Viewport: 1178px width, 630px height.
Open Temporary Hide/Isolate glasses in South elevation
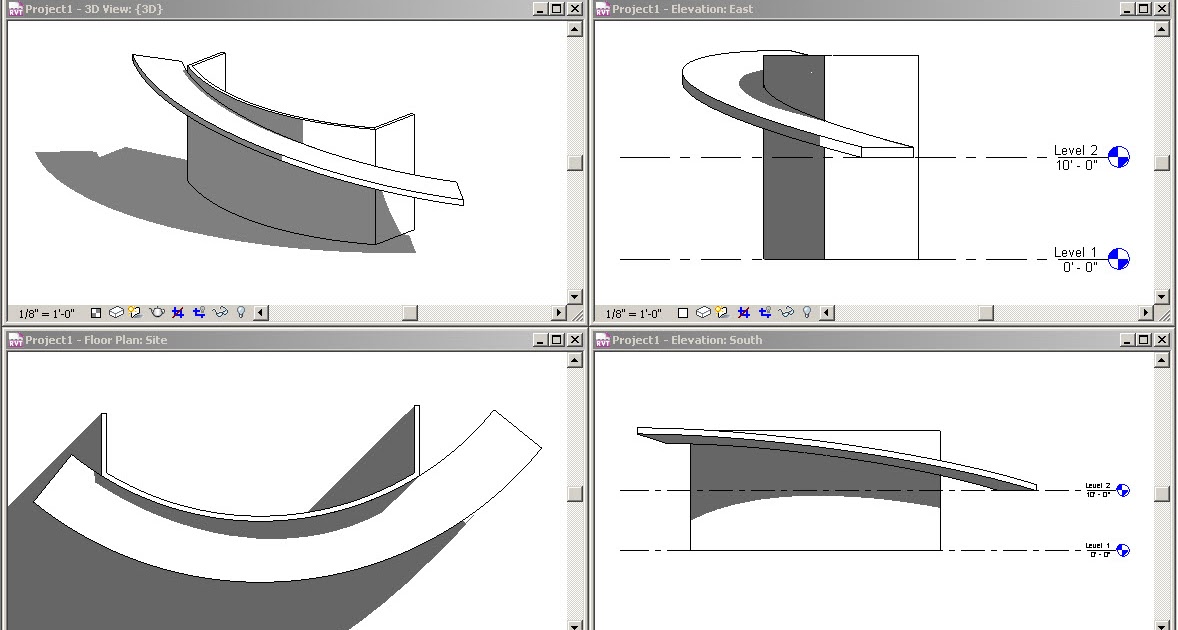785,629
